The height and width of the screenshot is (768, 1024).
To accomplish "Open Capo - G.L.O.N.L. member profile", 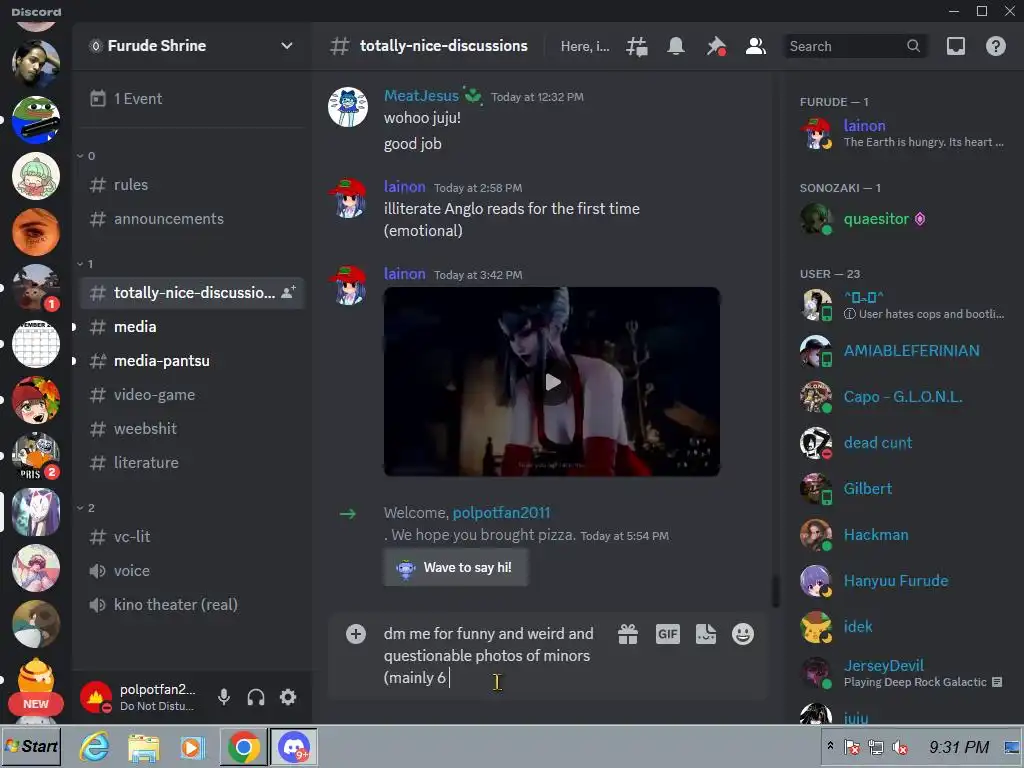I will (x=902, y=396).
